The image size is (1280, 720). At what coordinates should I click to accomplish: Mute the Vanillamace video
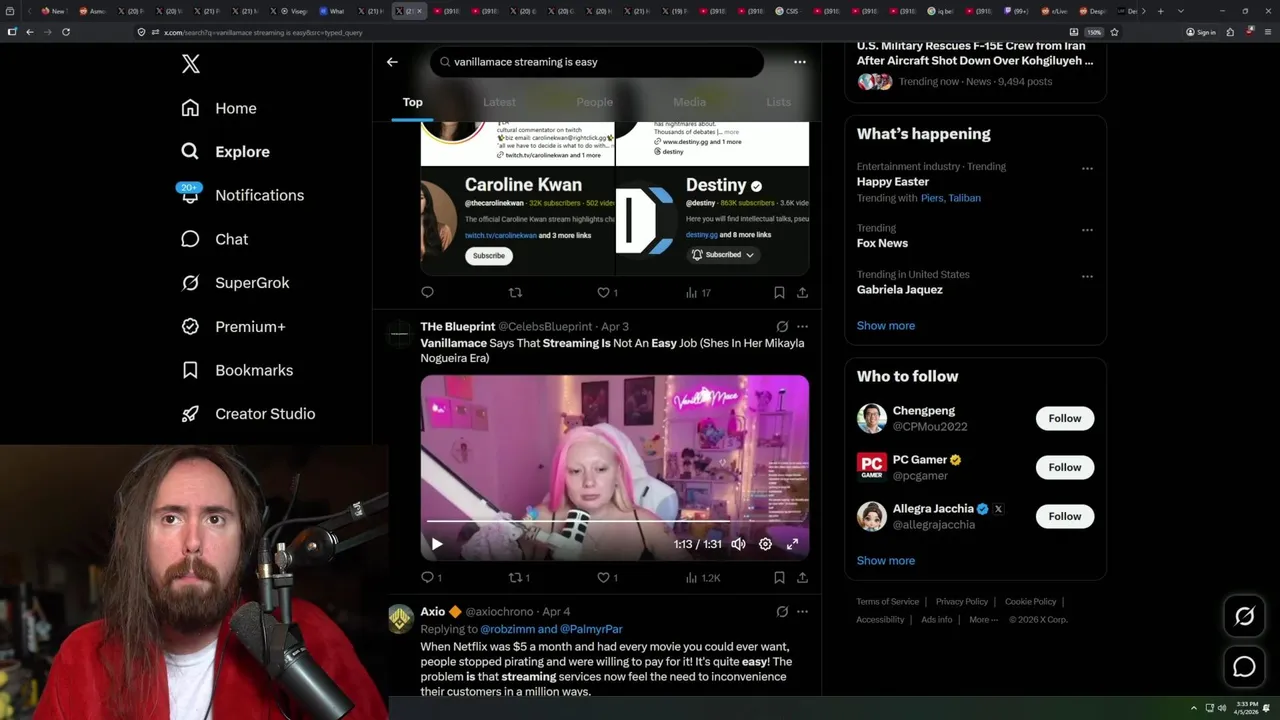coord(738,544)
